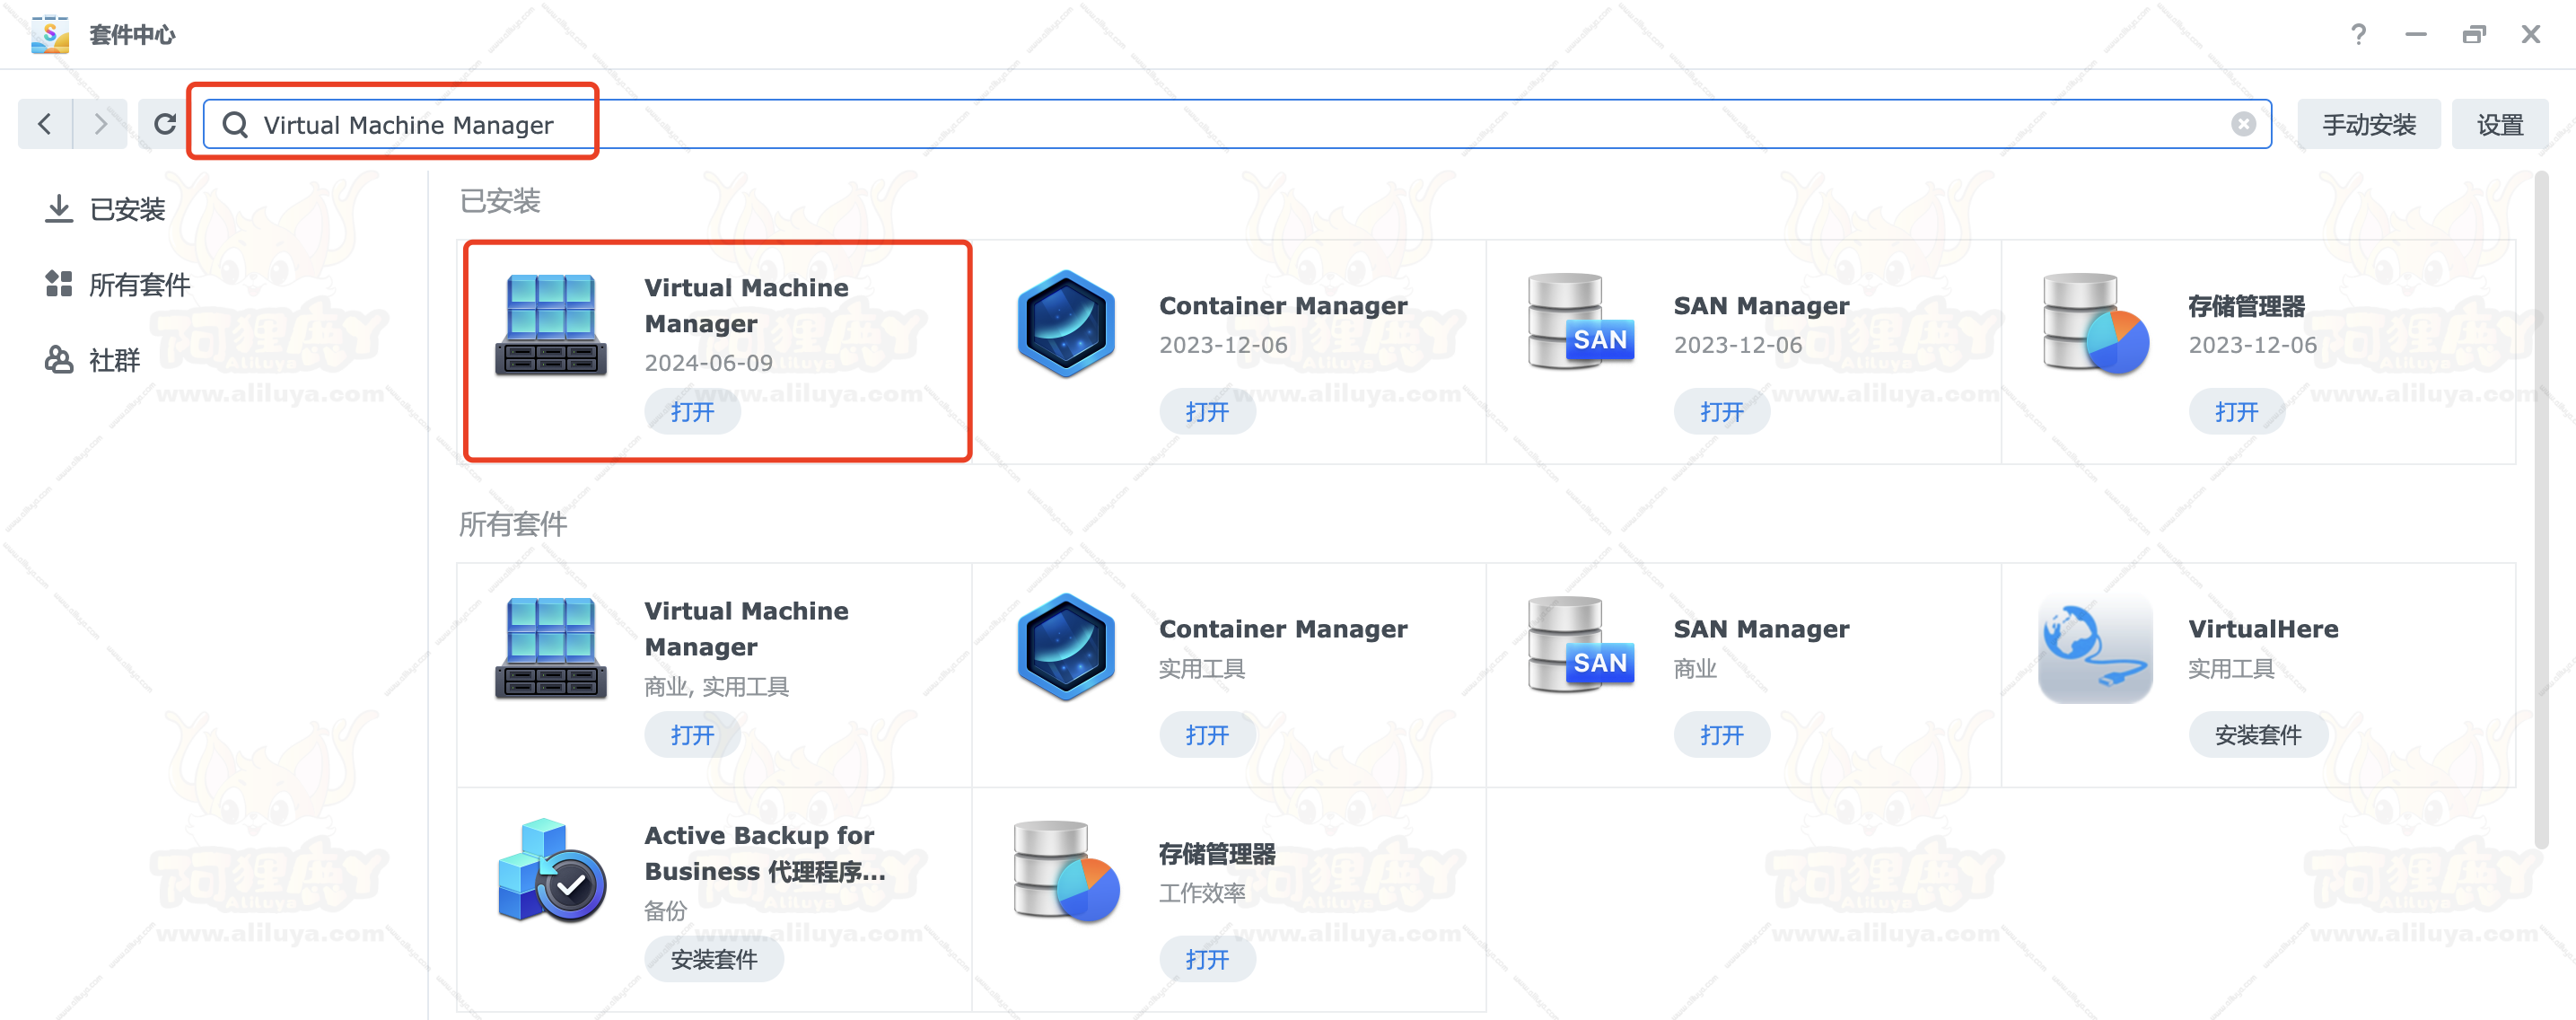Click the Active Backup for Business icon
2576x1020 pixels.
click(551, 871)
